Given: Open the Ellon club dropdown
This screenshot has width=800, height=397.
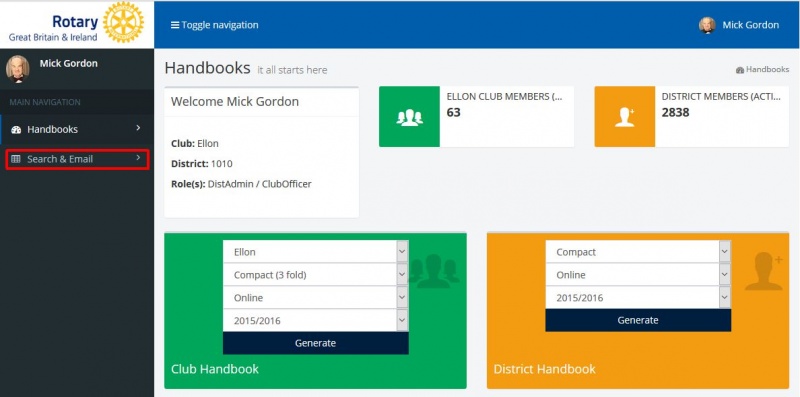Looking at the screenshot, I should 315,252.
